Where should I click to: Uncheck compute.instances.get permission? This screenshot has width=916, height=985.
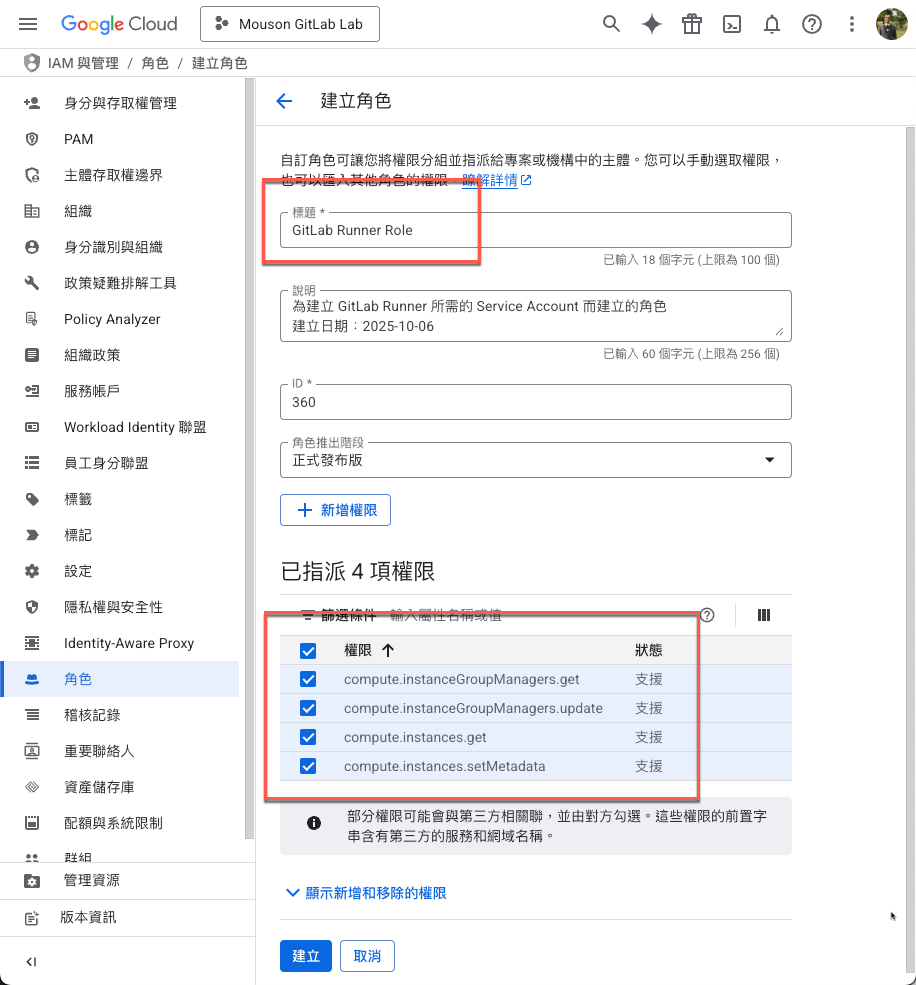coord(308,737)
